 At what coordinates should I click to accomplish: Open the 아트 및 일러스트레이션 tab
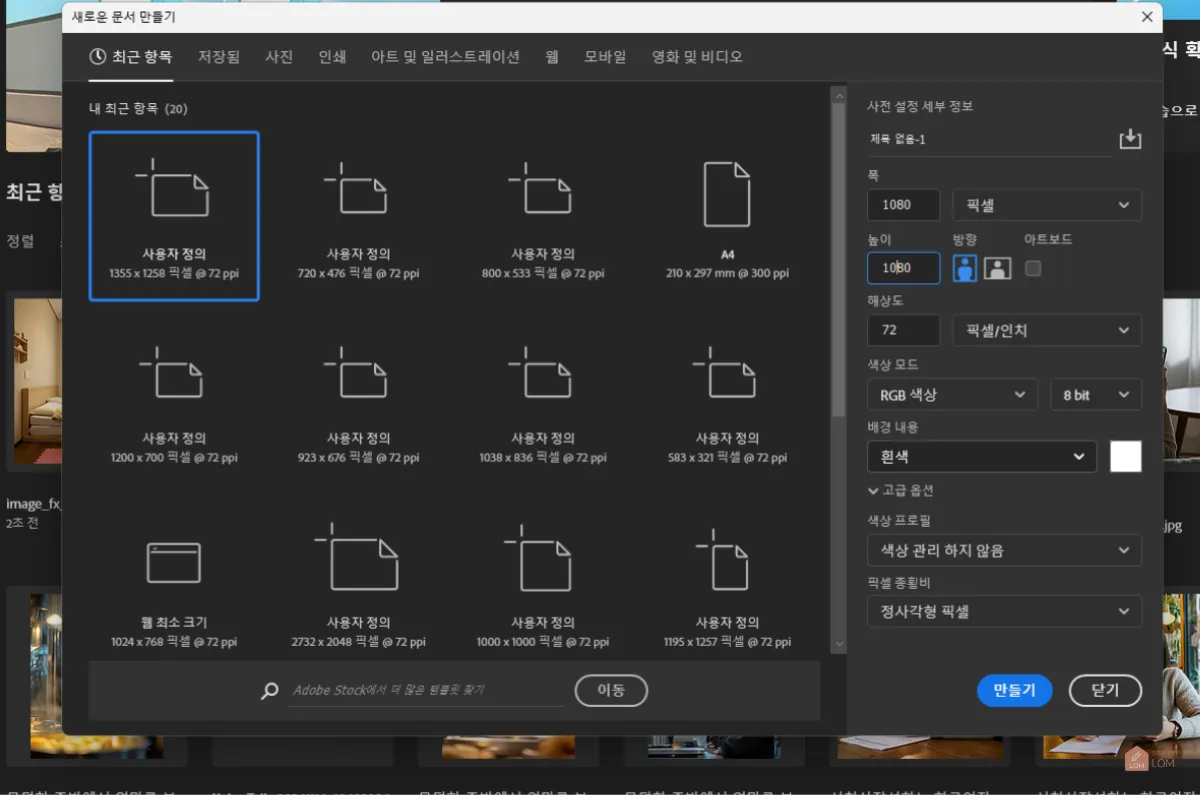tap(445, 57)
